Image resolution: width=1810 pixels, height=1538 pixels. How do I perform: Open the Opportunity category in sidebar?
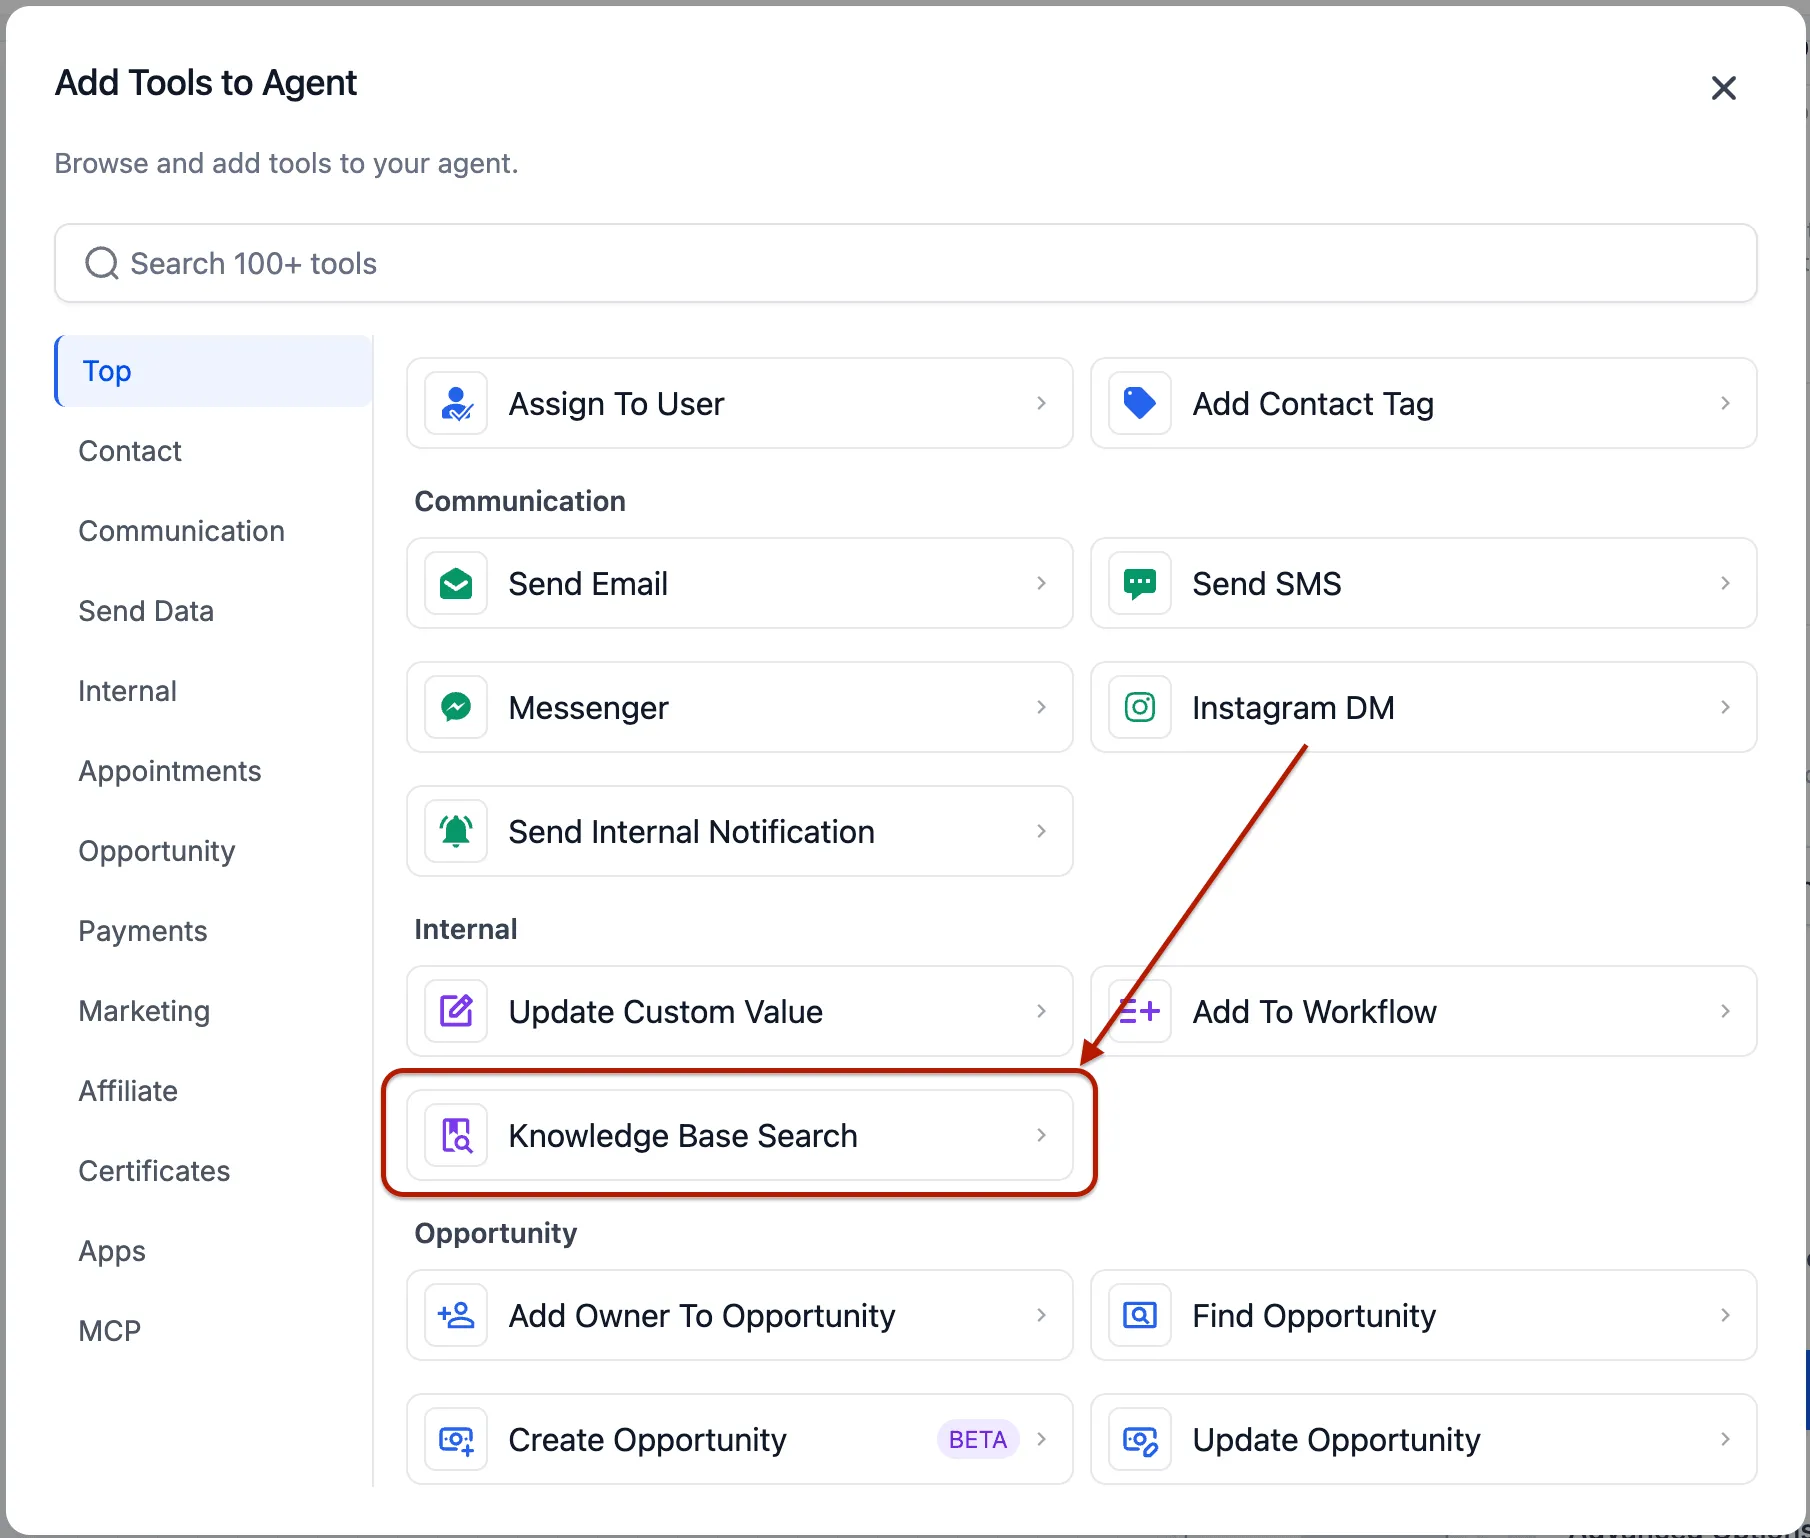coord(214,851)
